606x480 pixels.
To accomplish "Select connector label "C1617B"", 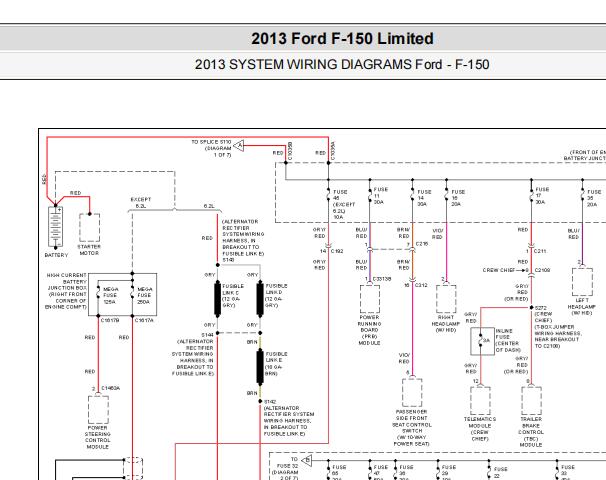I will (110, 320).
